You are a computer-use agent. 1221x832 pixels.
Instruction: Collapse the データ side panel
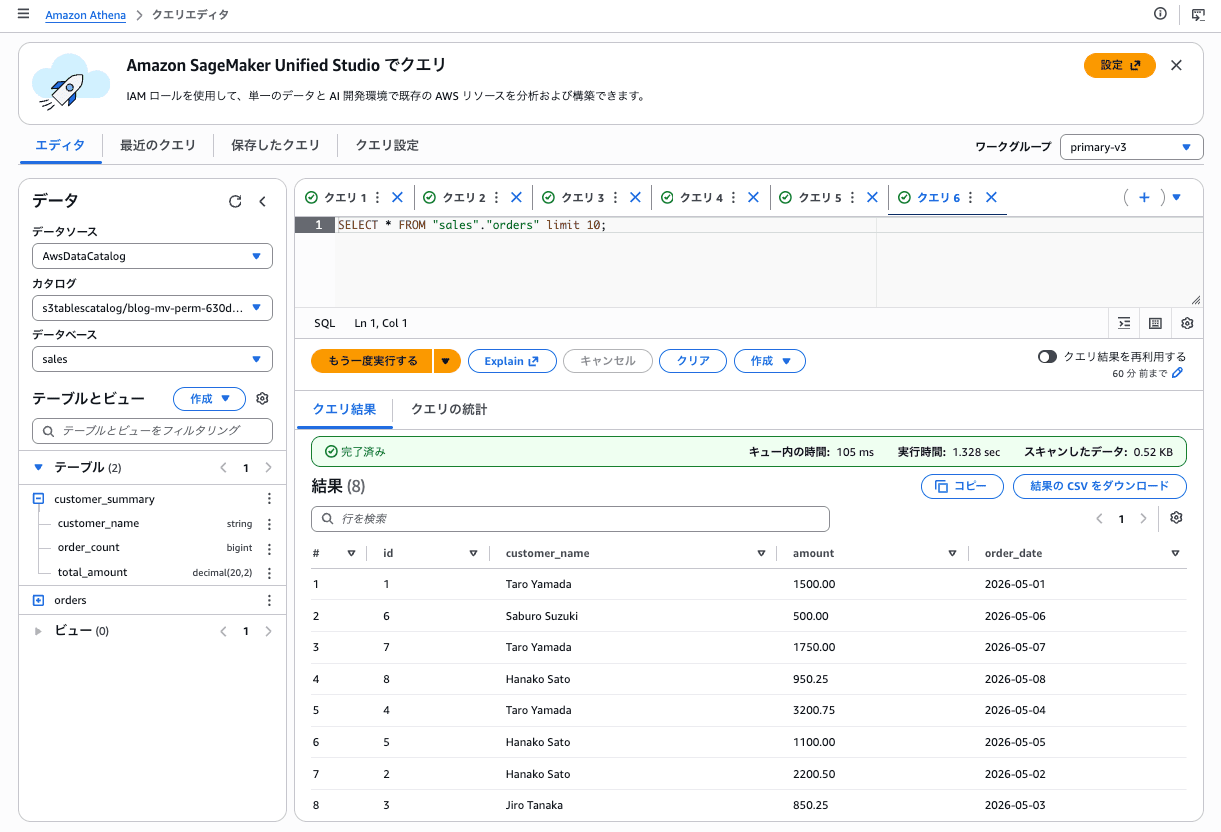263,201
